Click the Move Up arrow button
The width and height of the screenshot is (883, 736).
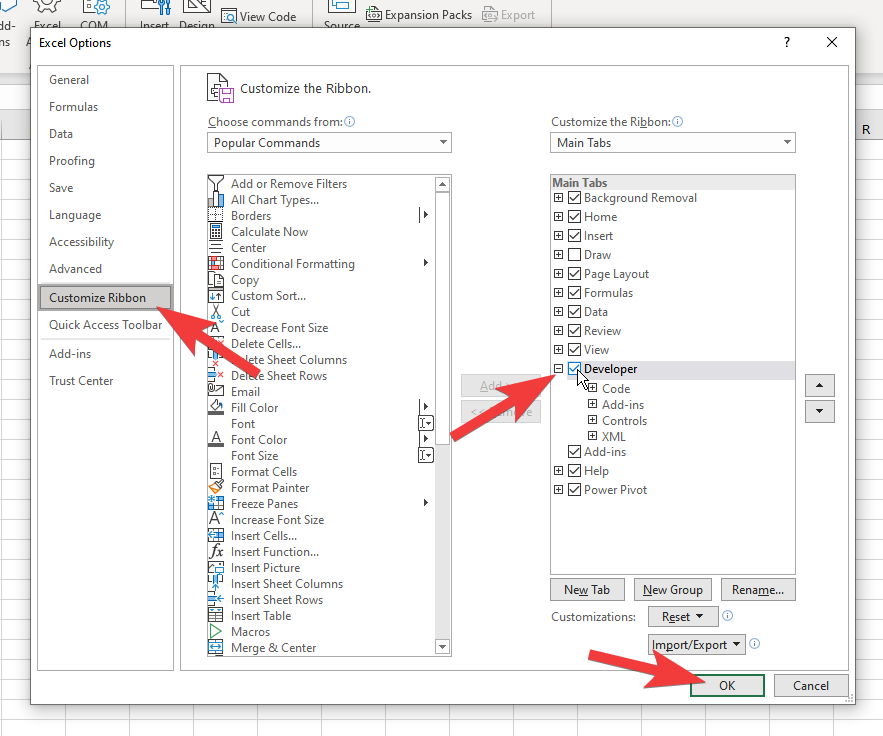click(820, 386)
